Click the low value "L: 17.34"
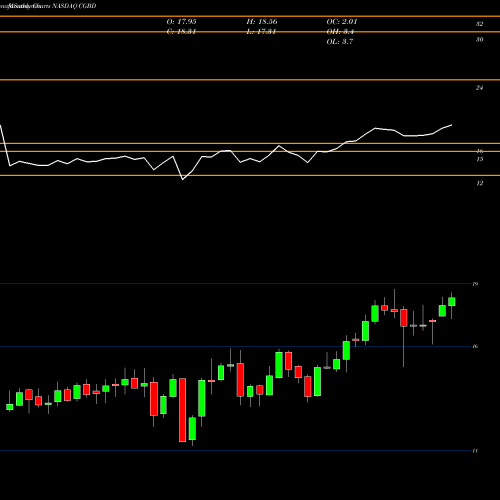The image size is (500, 500). (261, 32)
